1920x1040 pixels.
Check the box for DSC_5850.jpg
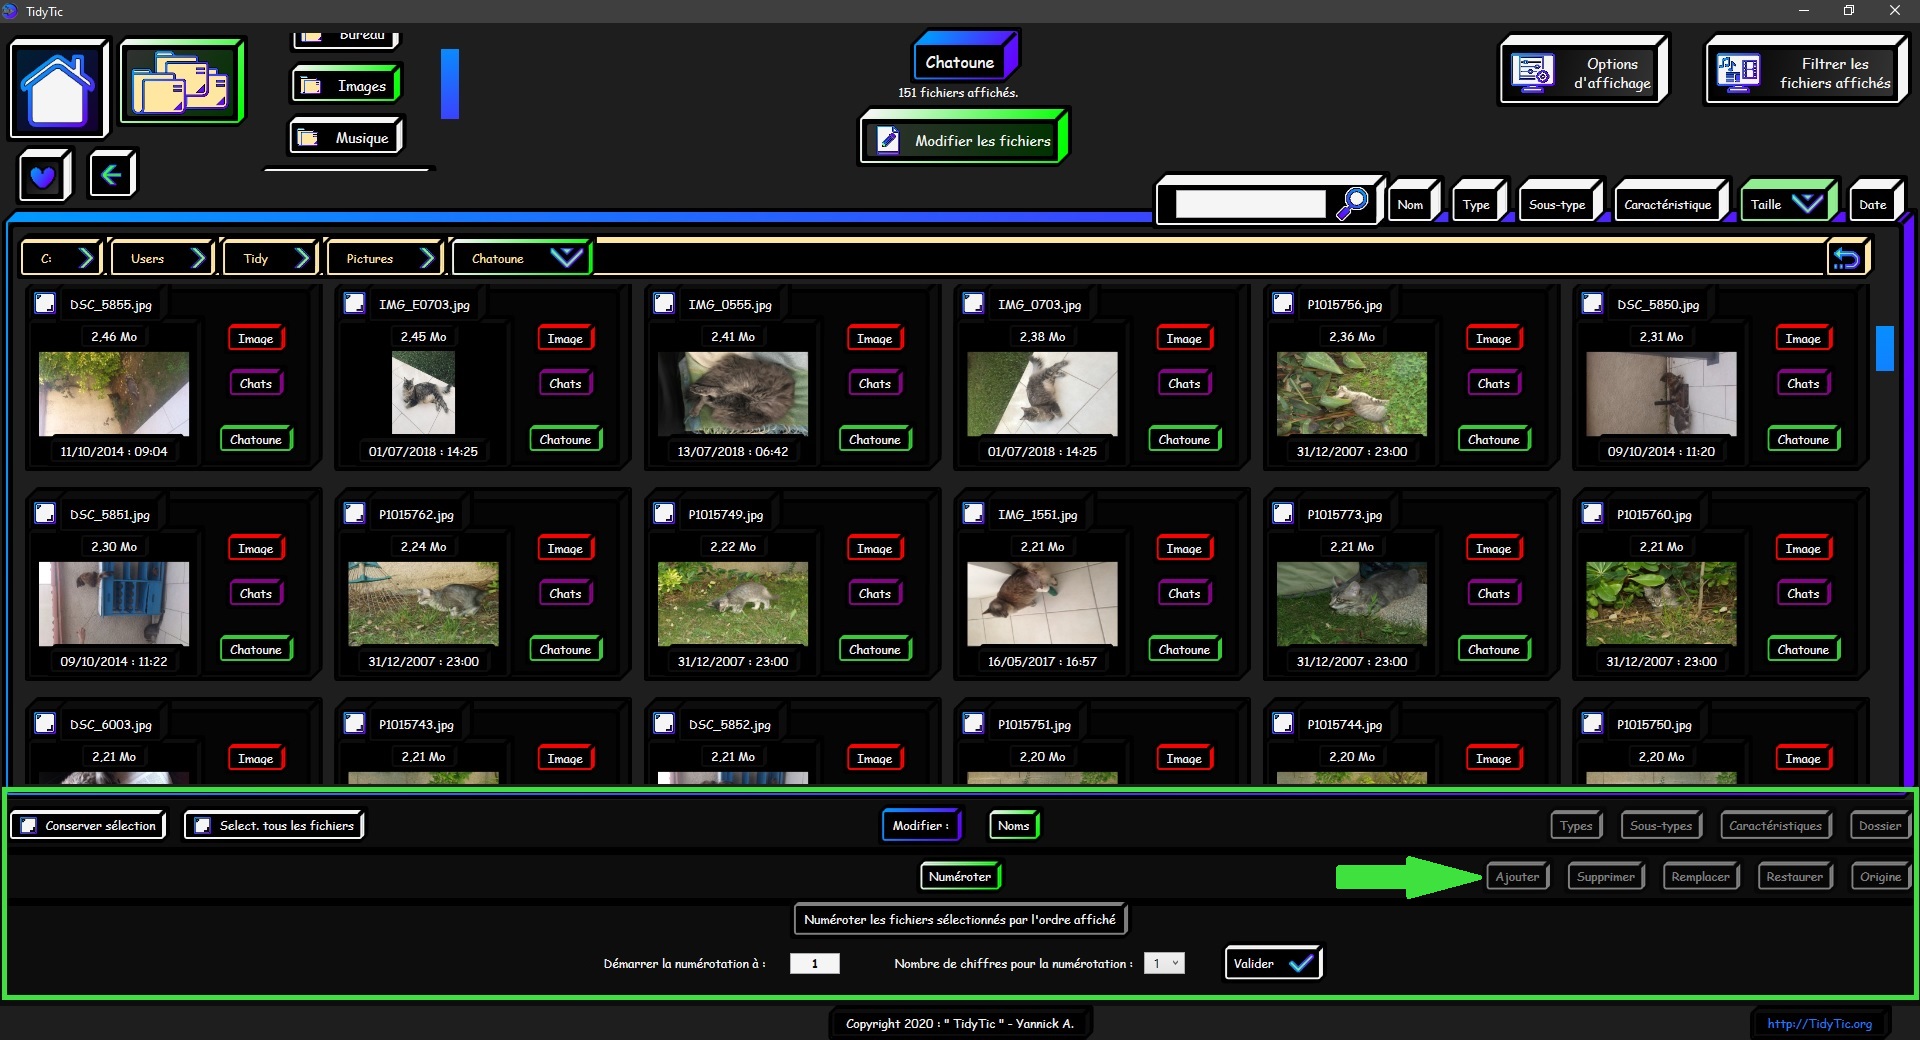(1592, 303)
